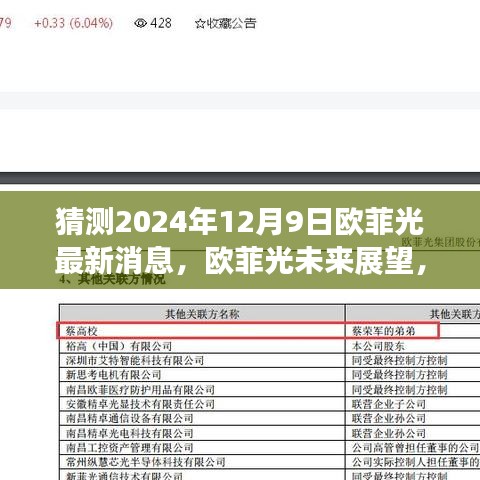Click the headline 猜测2024年12月9日欧菲光
The height and width of the screenshot is (480, 480).
tap(240, 222)
